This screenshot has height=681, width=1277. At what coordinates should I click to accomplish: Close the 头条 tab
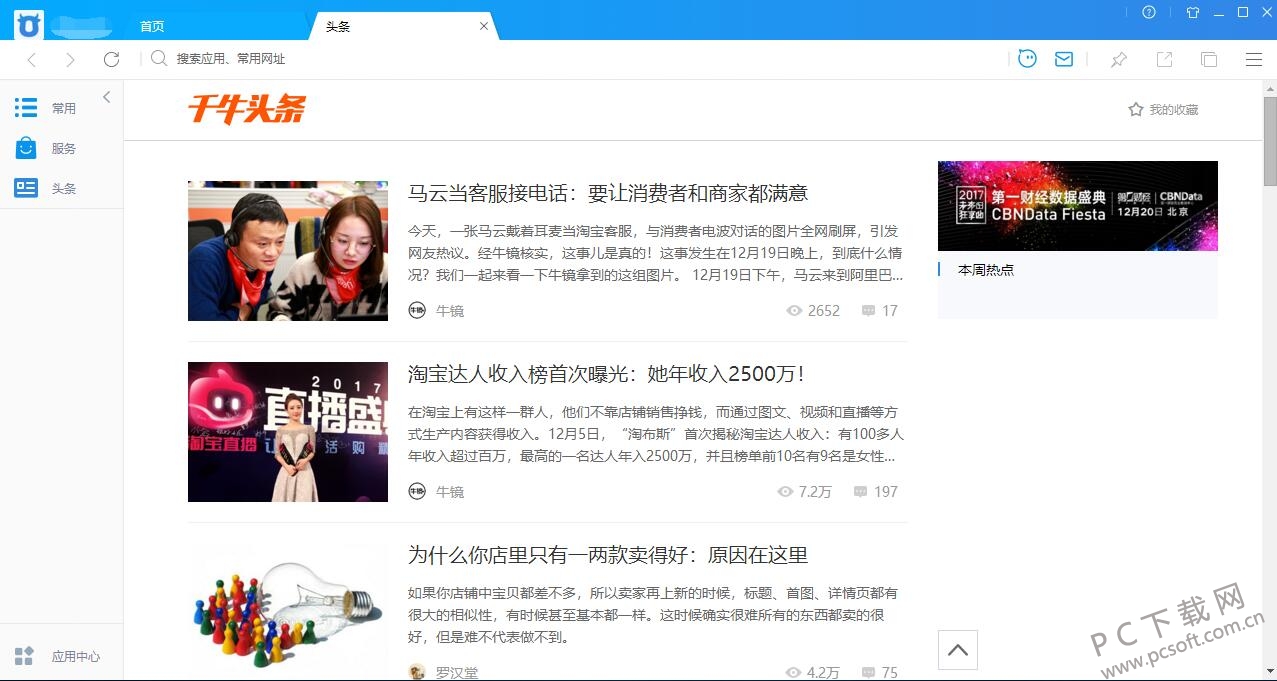[x=484, y=26]
